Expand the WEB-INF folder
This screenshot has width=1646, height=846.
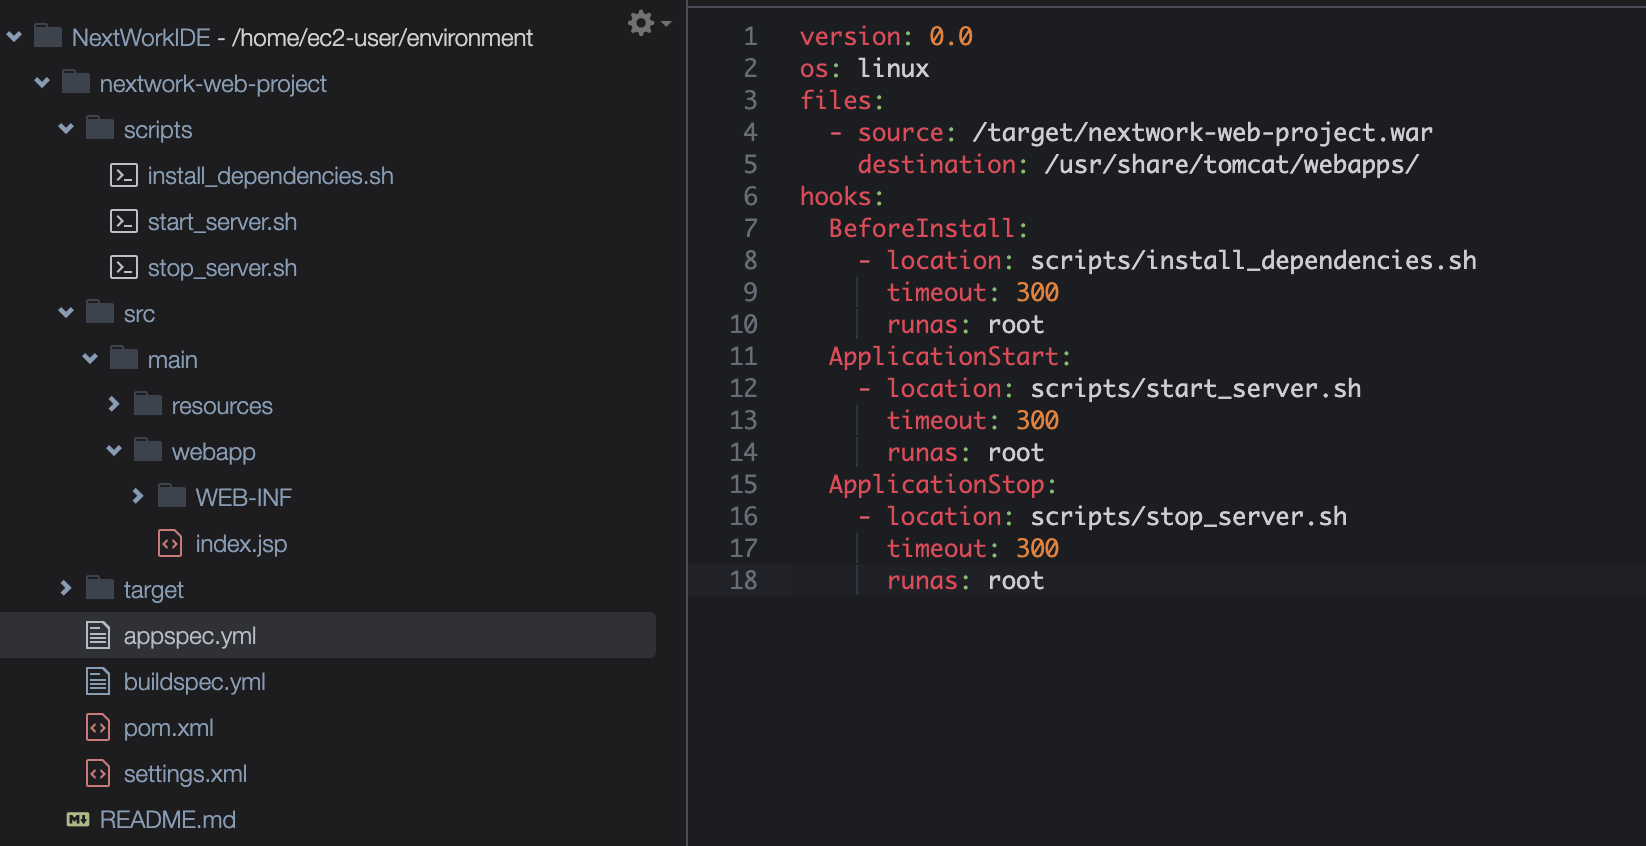point(138,497)
